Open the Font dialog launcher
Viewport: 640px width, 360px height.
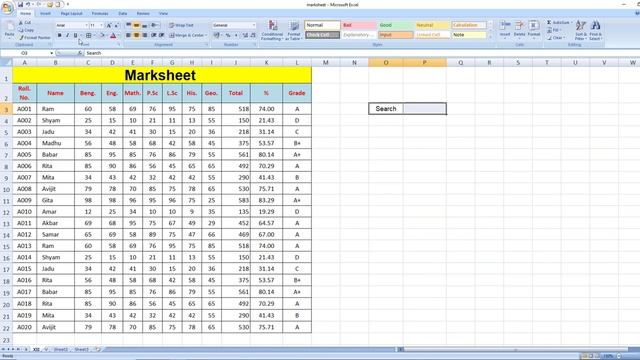[119, 44]
